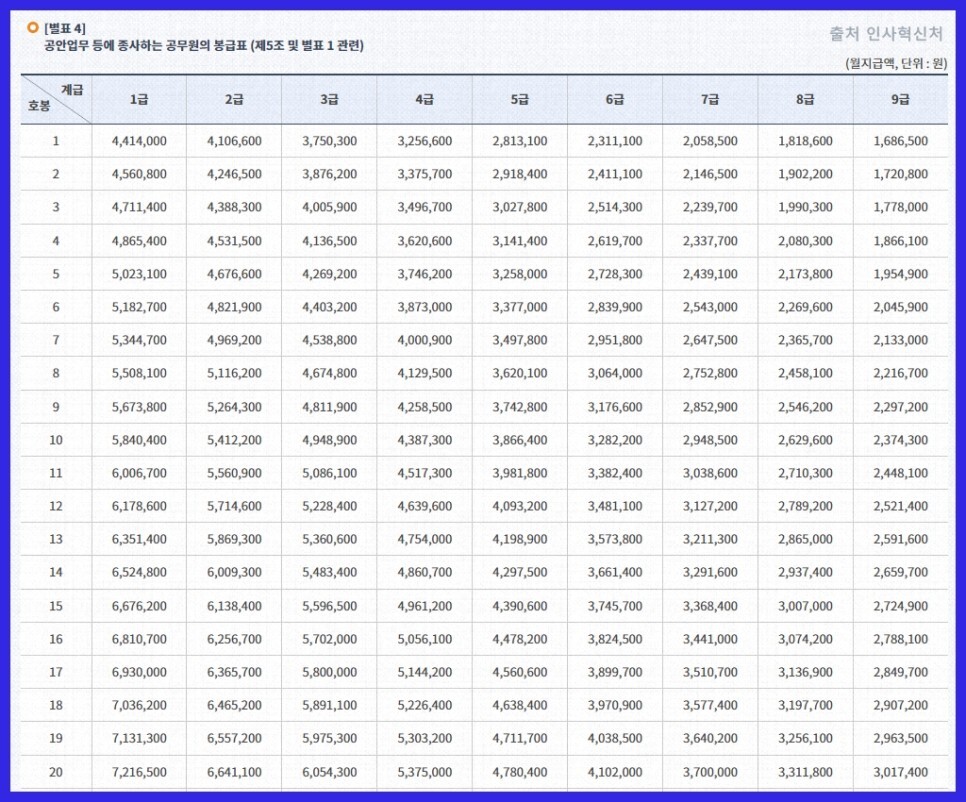Select the cell 4,811,900
The image size is (966, 802).
click(x=329, y=407)
